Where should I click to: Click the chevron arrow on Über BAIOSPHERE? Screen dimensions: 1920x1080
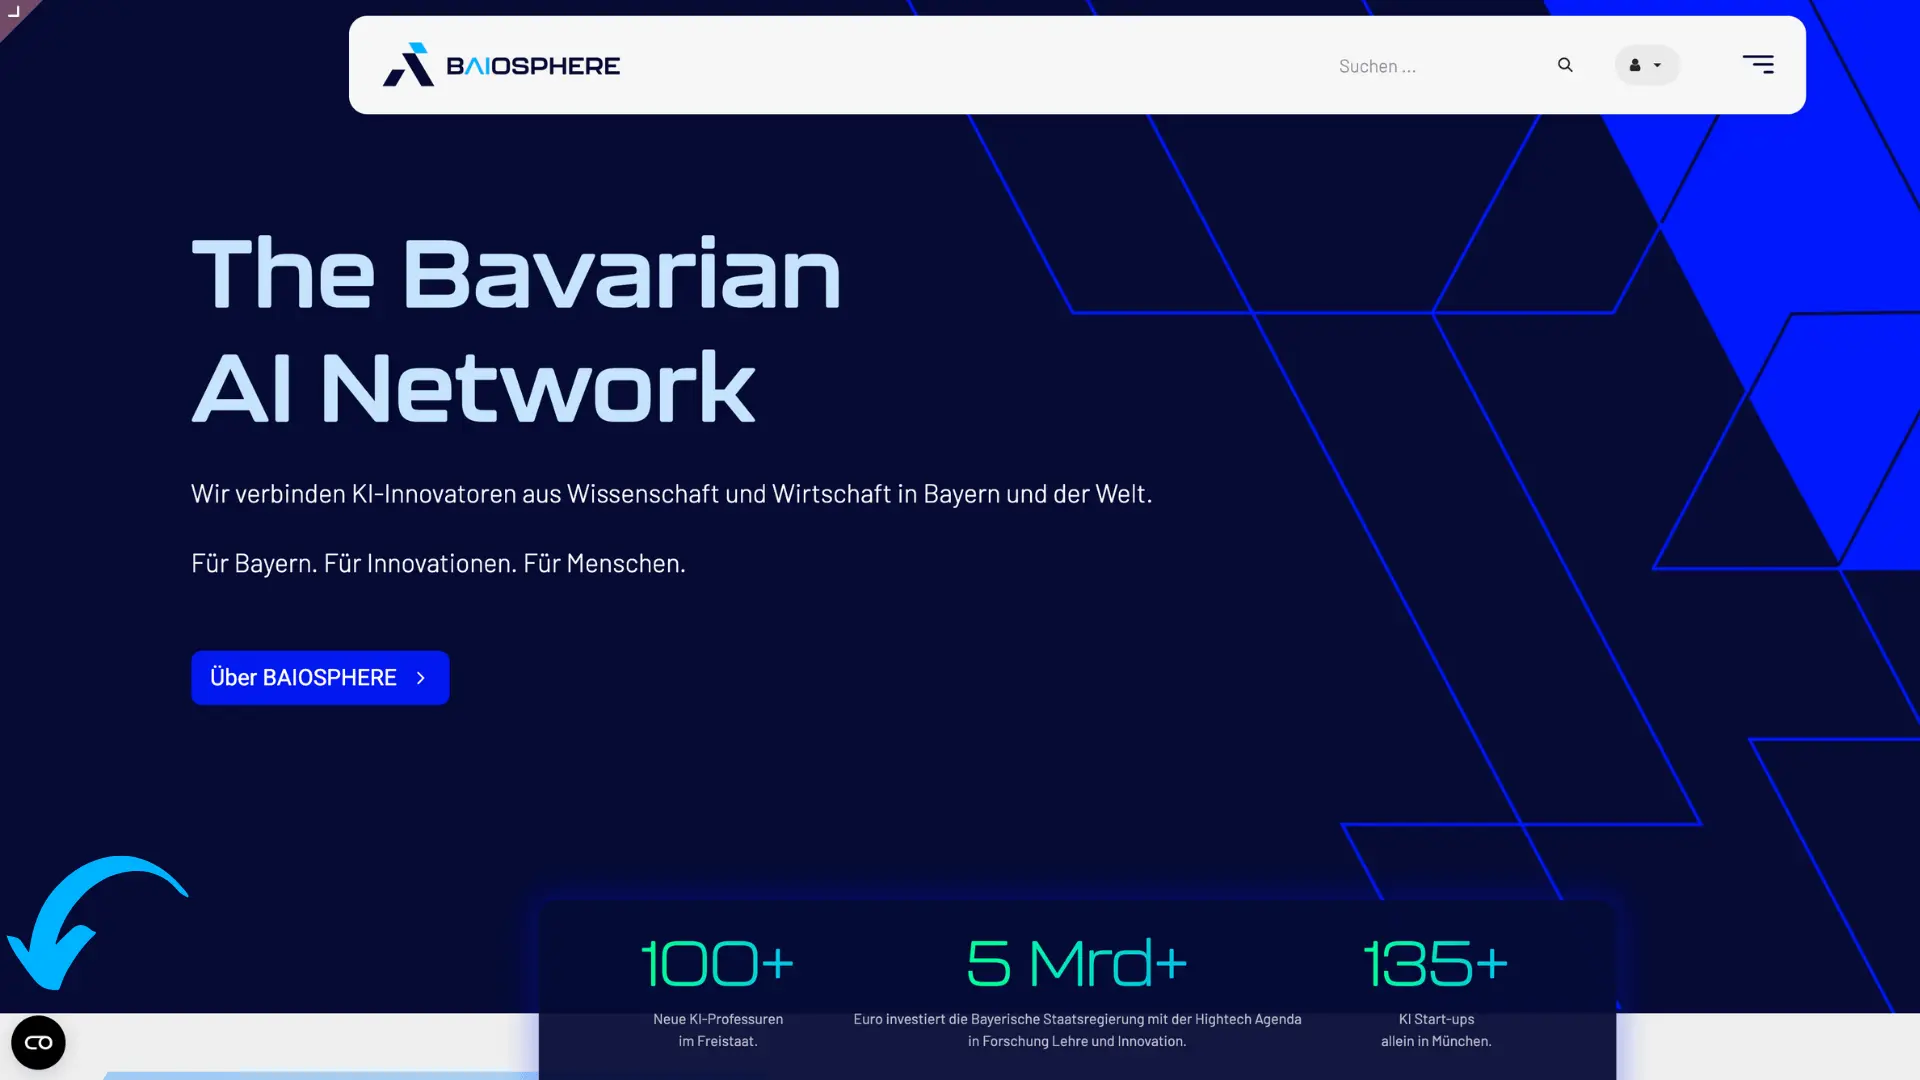coord(421,678)
